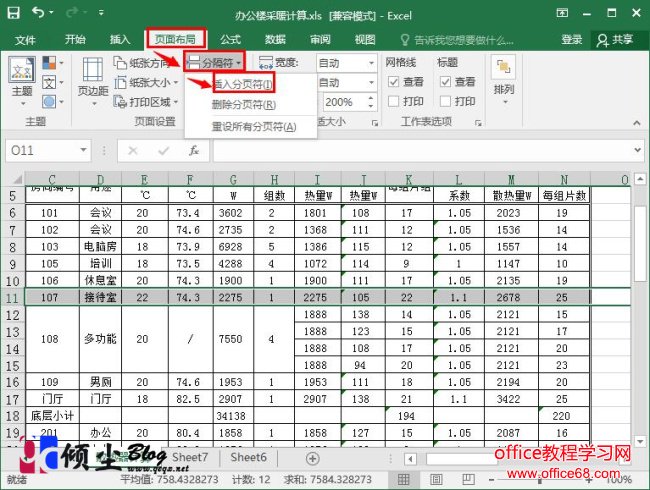
Task: Expand the formula bar with chevron
Action: [x=638, y=150]
